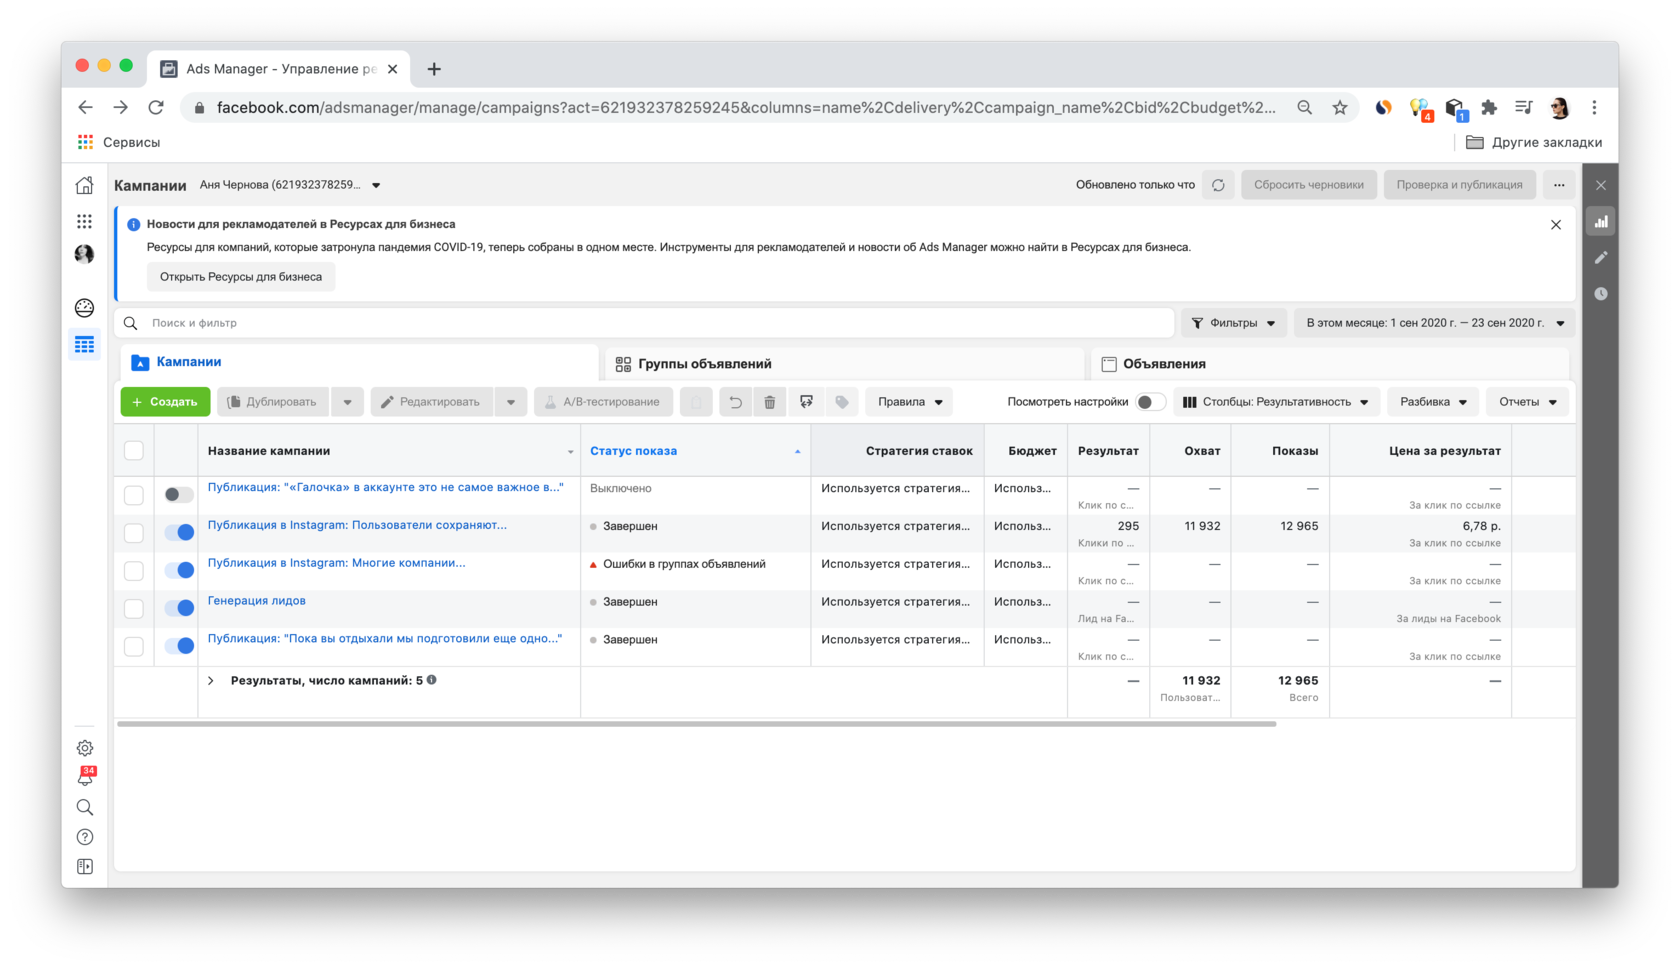Sort by Статус показа column header
The height and width of the screenshot is (969, 1680).
[633, 451]
